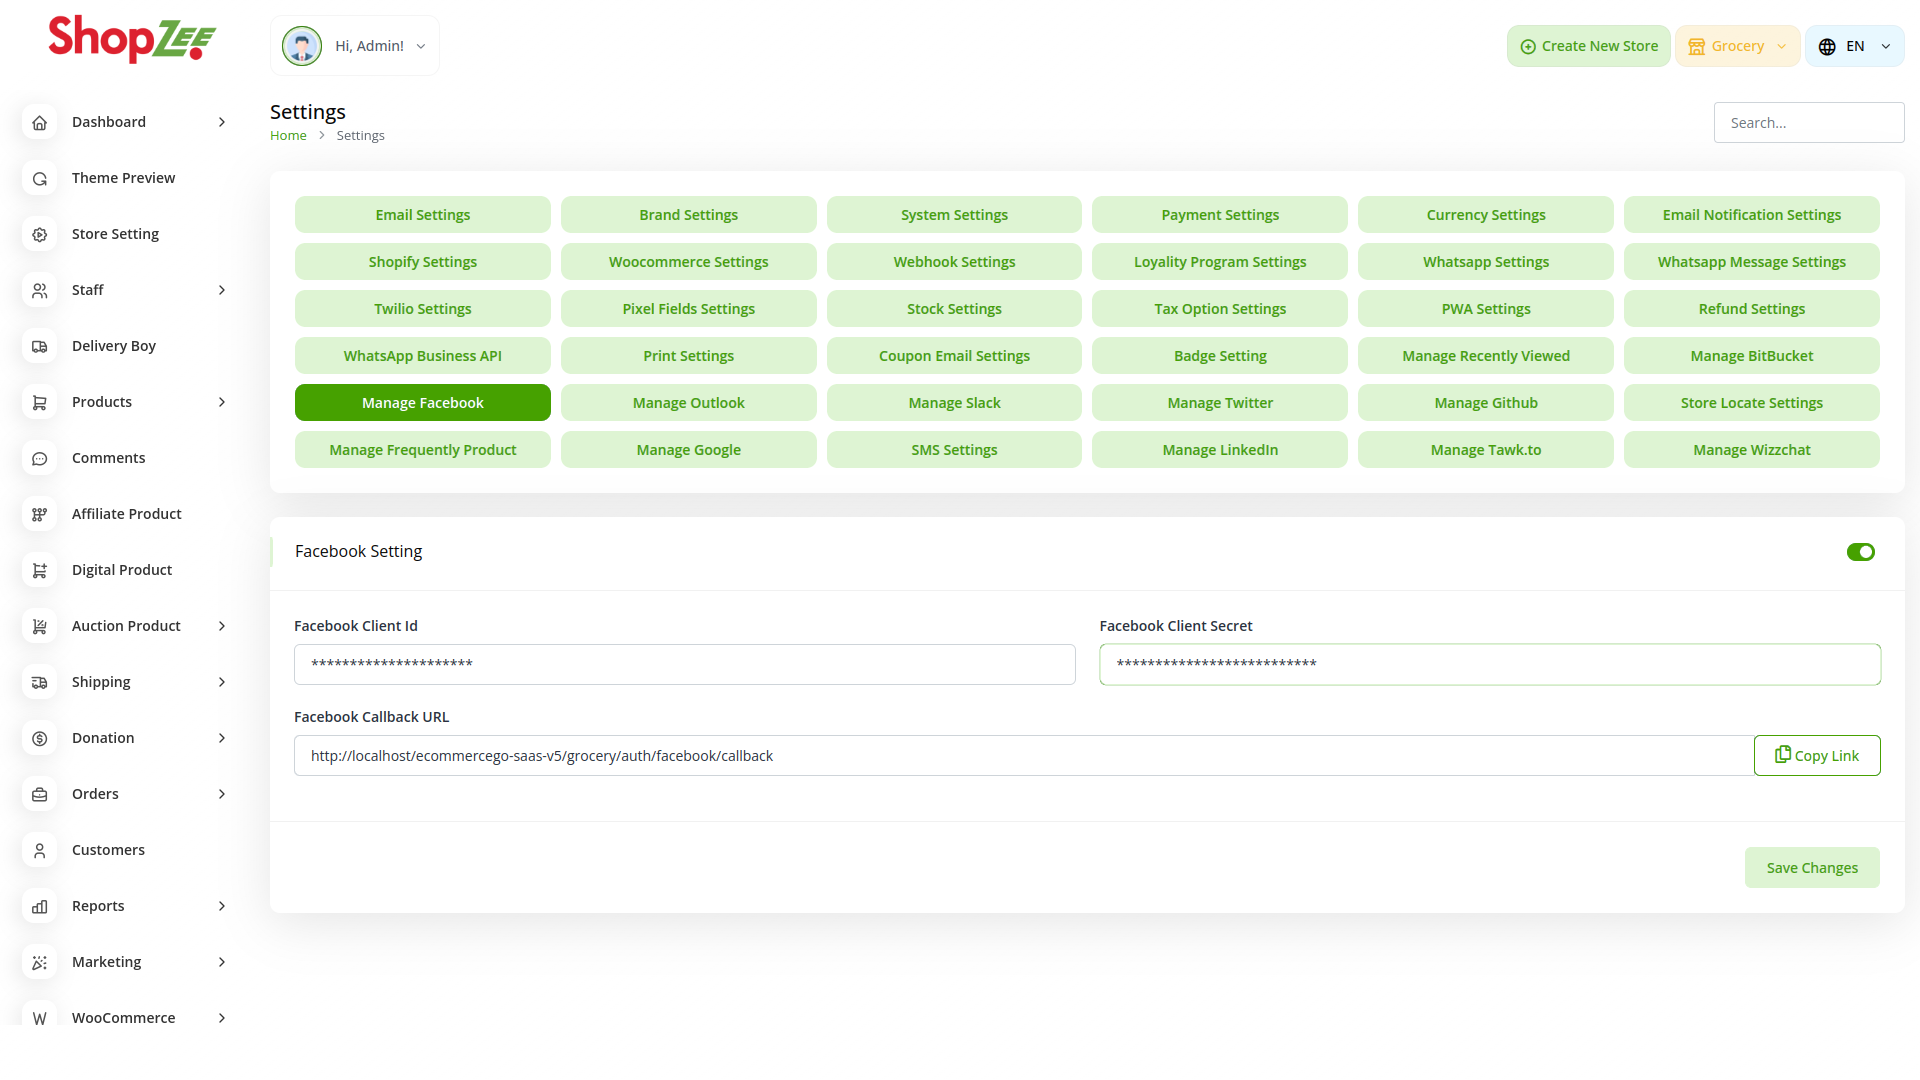Open the Grocery store dropdown
This screenshot has width=1920, height=1080.
tap(1737, 46)
